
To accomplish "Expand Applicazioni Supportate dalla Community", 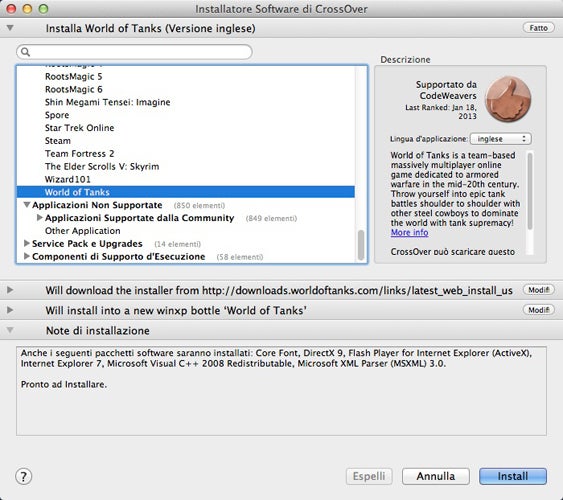I will 39,218.
